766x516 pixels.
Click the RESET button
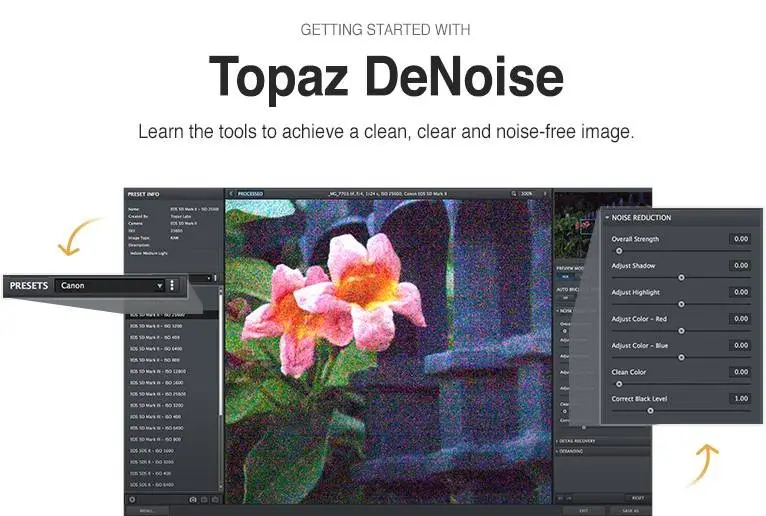pos(638,498)
